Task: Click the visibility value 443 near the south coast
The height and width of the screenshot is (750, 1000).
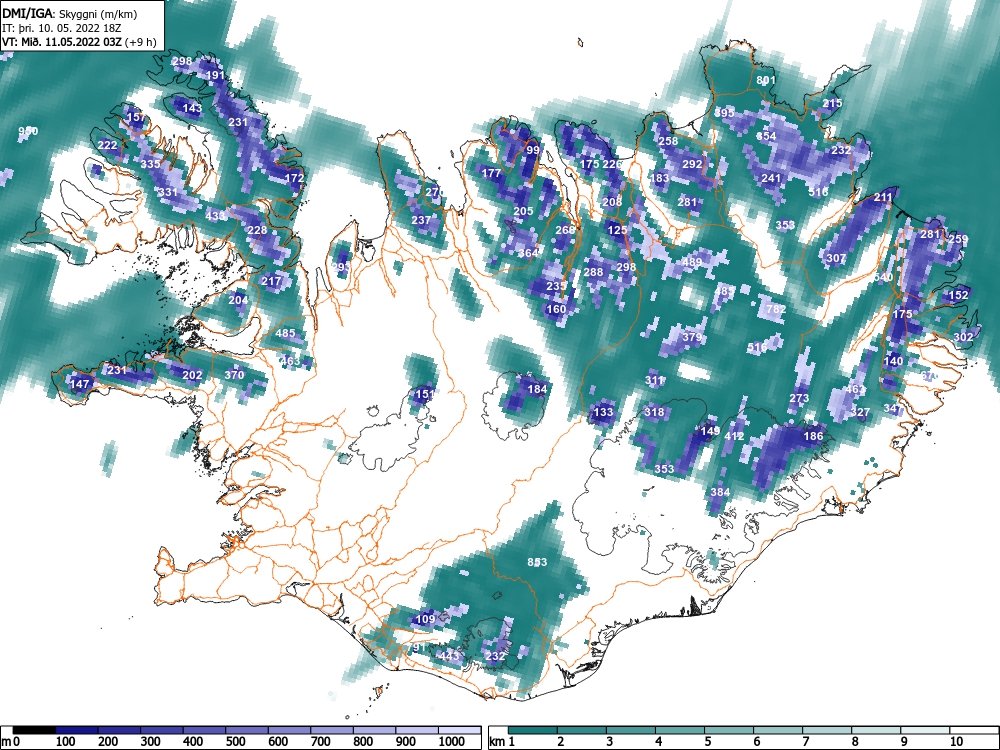Action: coord(449,656)
